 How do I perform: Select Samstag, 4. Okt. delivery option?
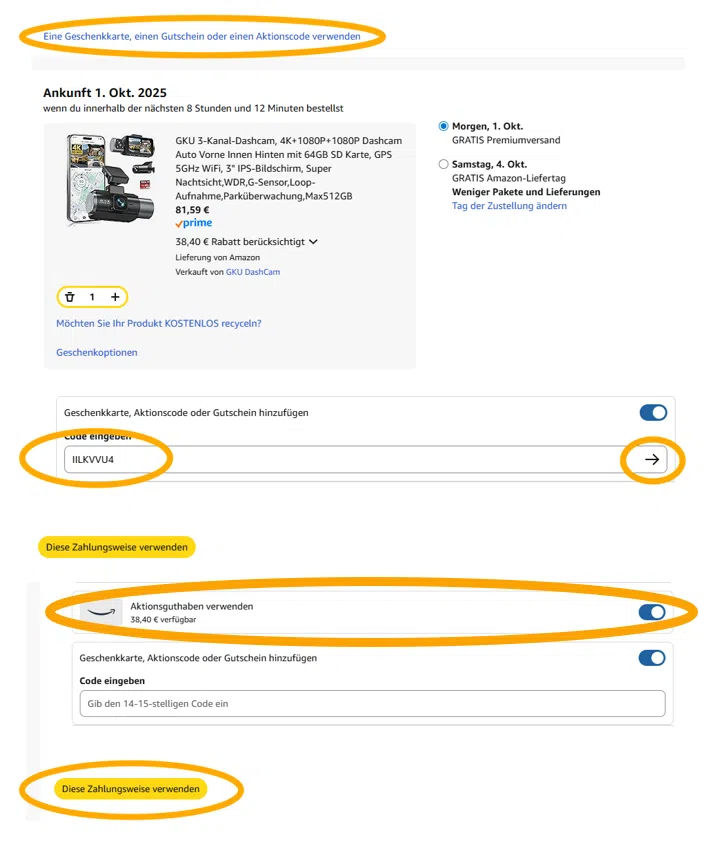444,164
